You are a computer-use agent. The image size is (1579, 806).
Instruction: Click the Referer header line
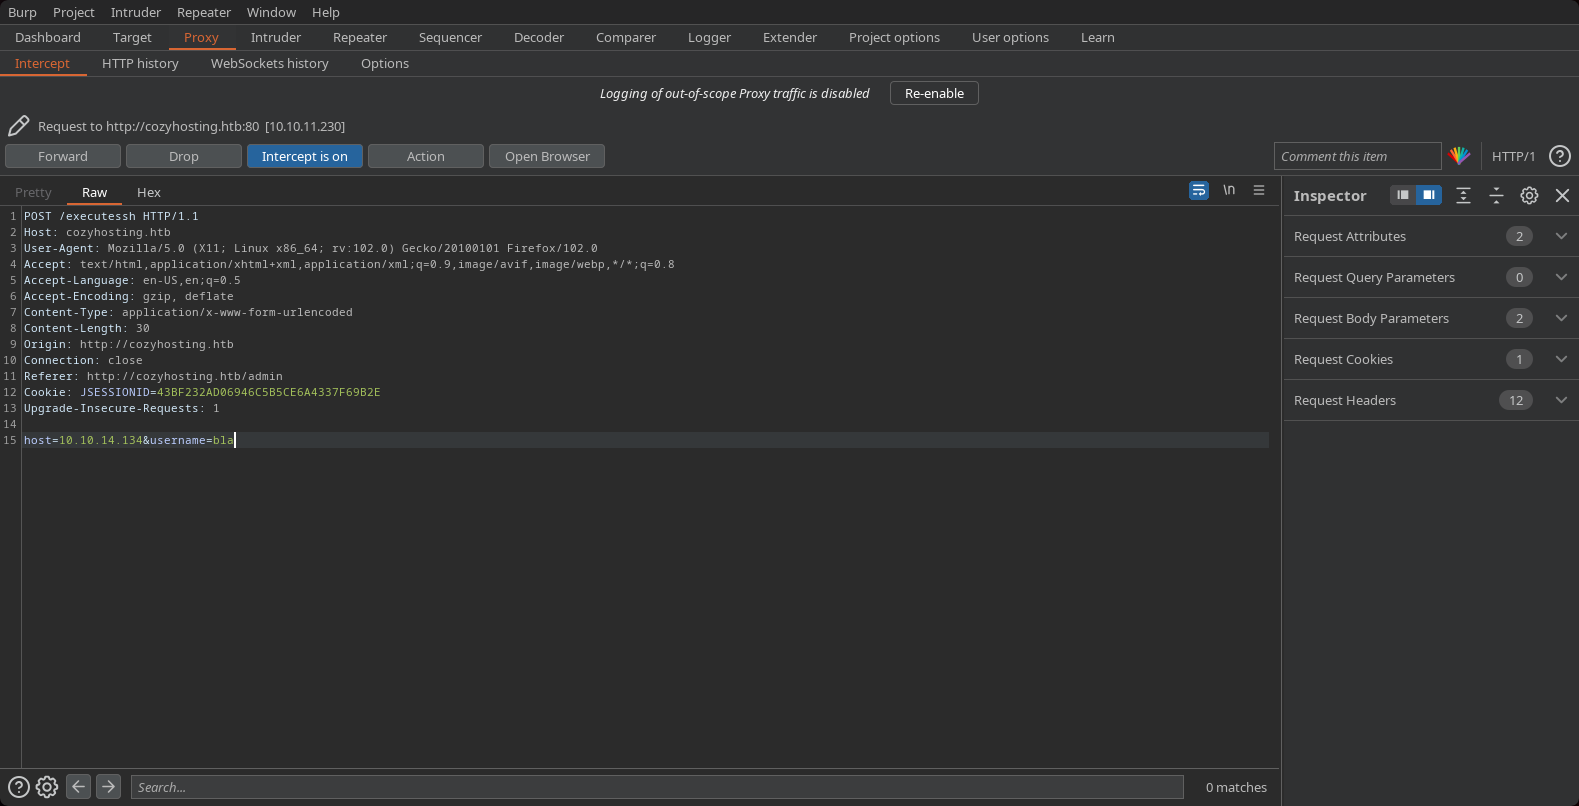pyautogui.click(x=153, y=376)
